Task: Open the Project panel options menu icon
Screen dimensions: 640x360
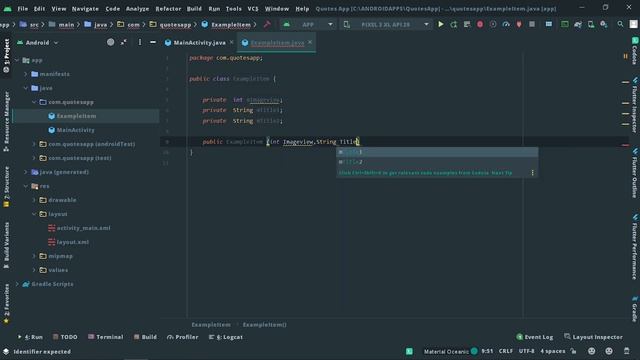Action: (x=140, y=42)
